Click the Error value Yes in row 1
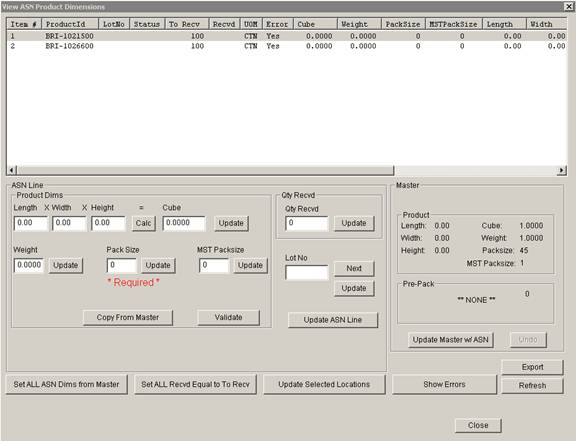The height and width of the screenshot is (441, 576). [x=273, y=36]
